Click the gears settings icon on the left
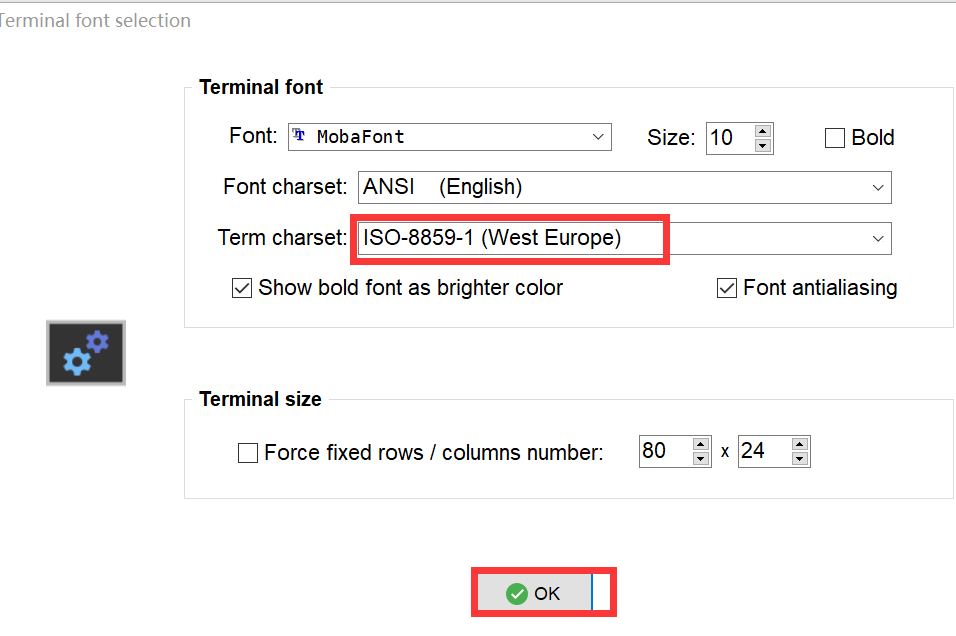The image size is (956, 636). [86, 352]
